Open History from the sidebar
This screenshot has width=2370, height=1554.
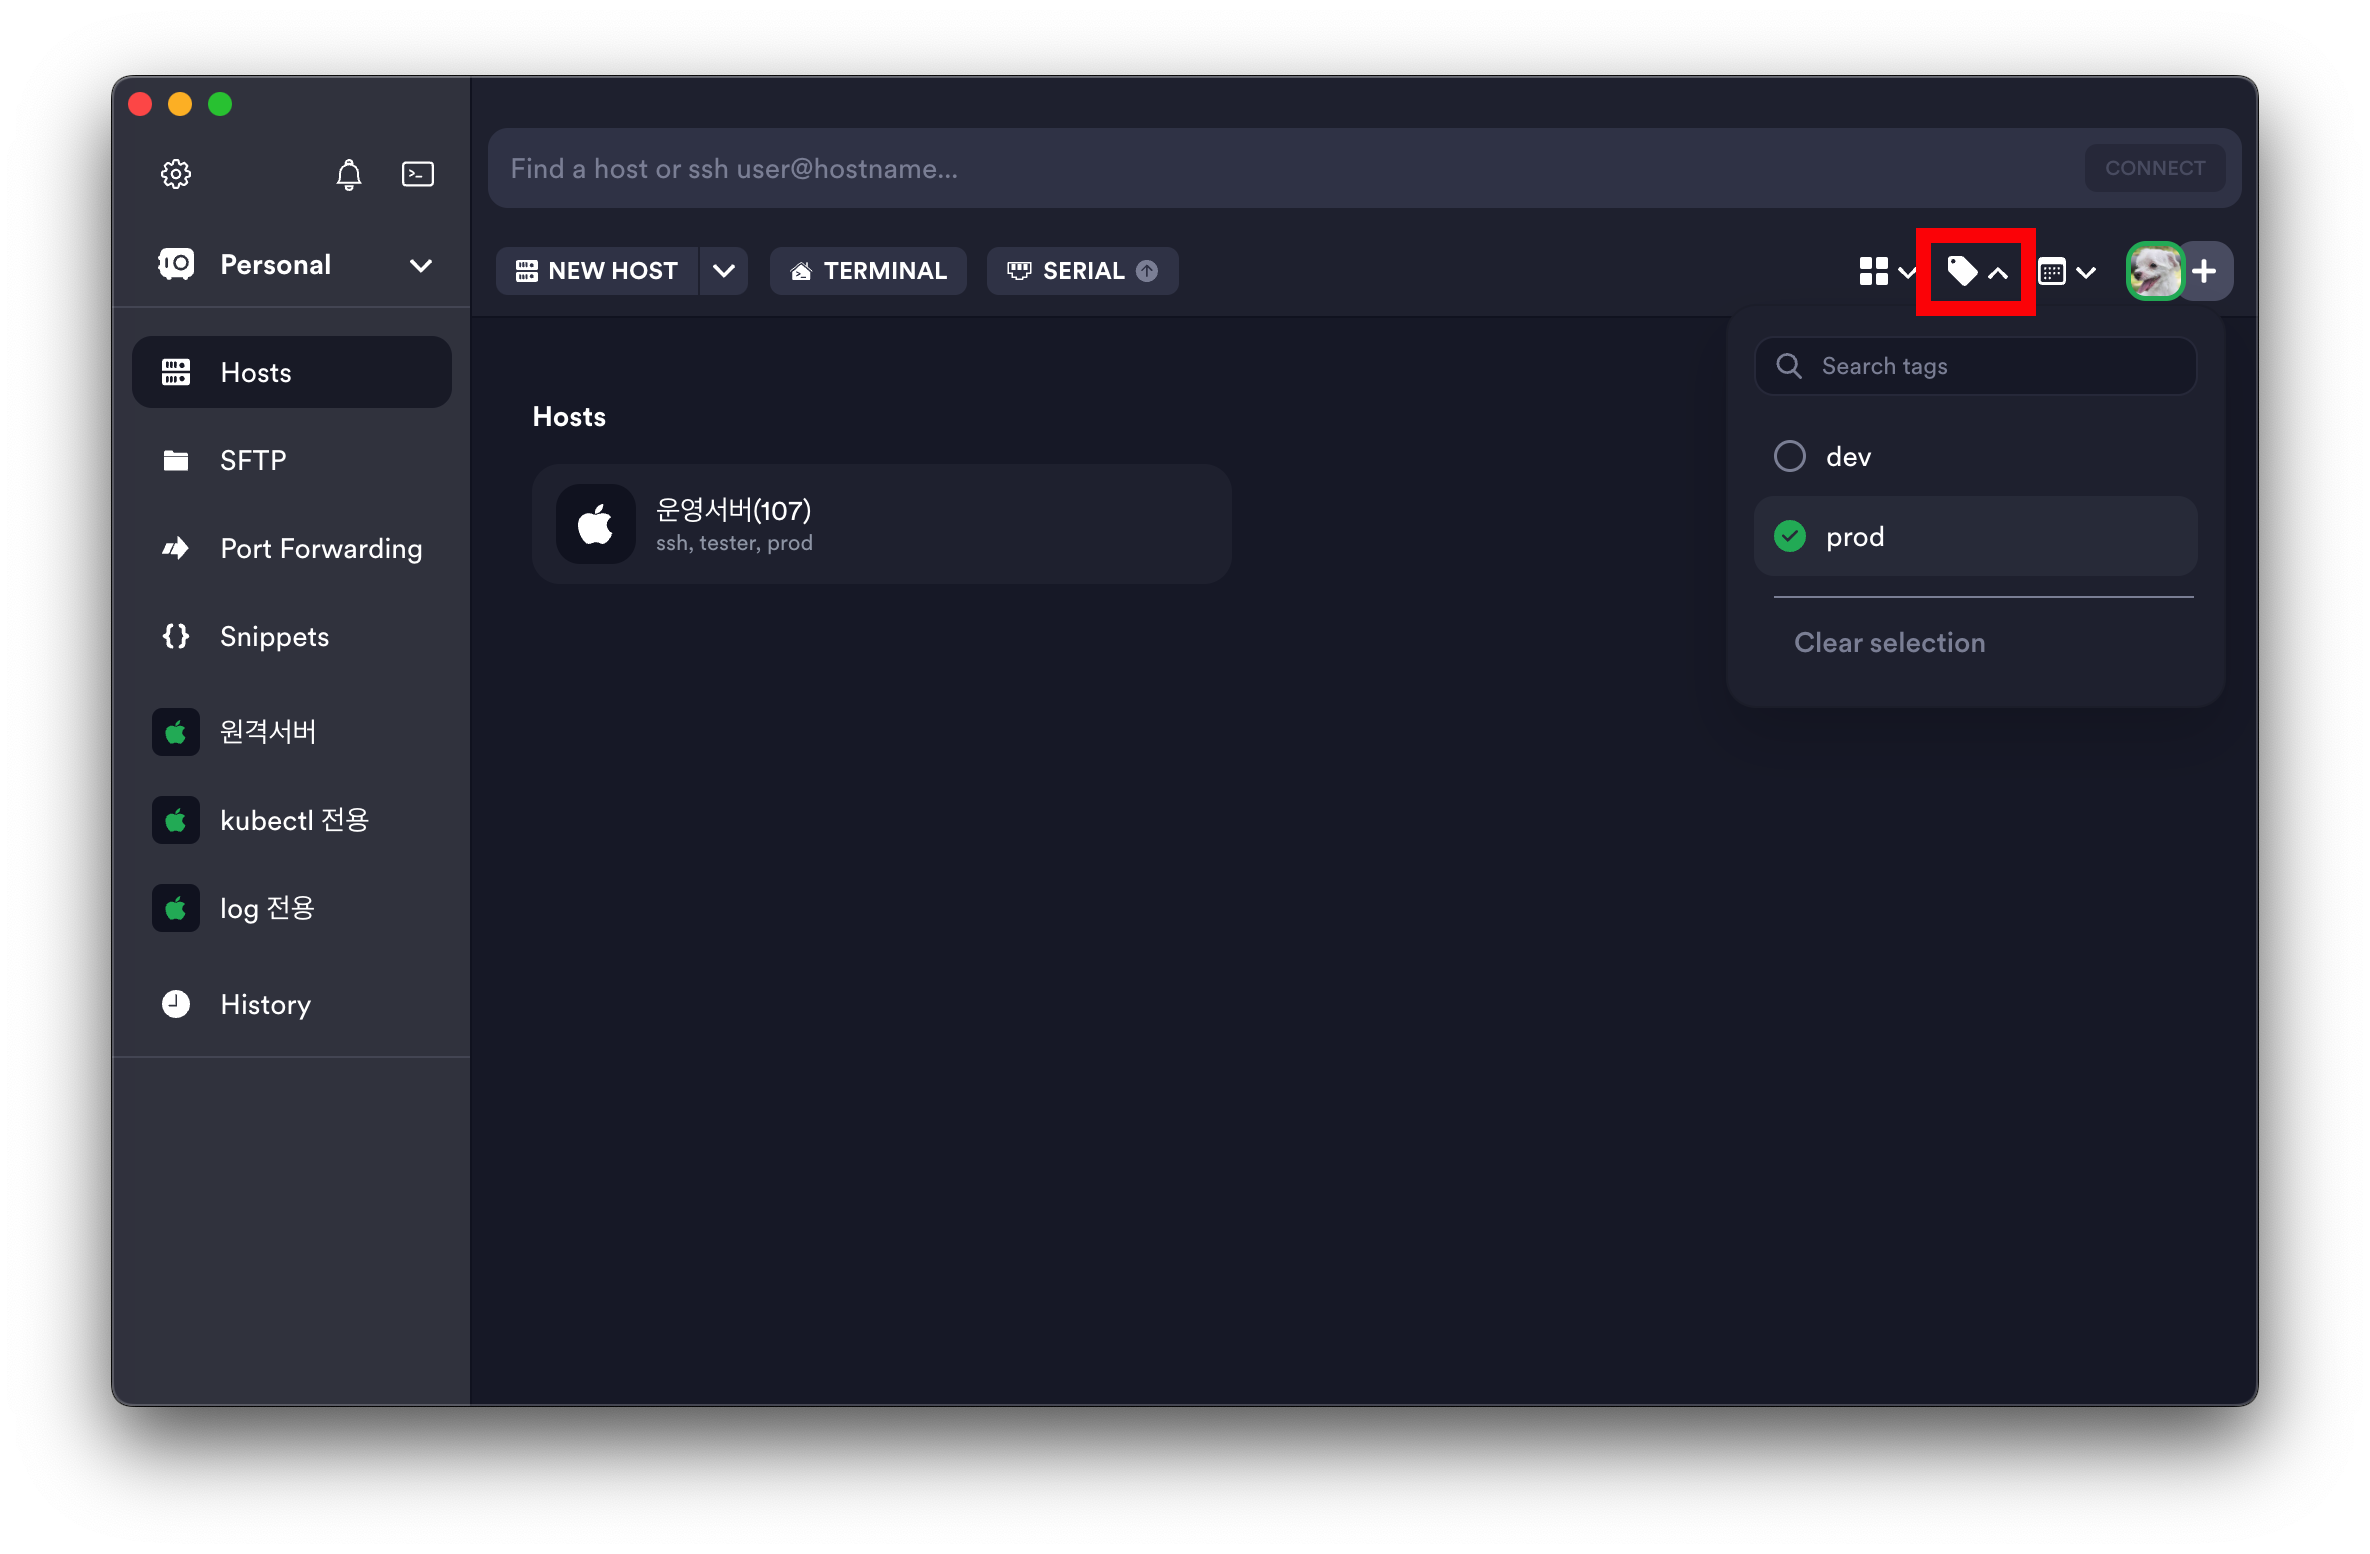[265, 1004]
